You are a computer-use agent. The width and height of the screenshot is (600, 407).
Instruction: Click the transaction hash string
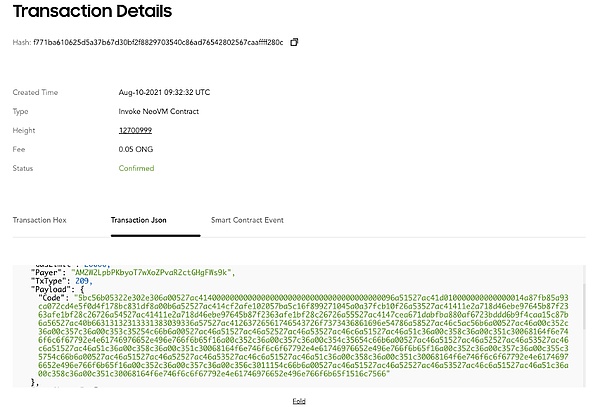coord(157,42)
